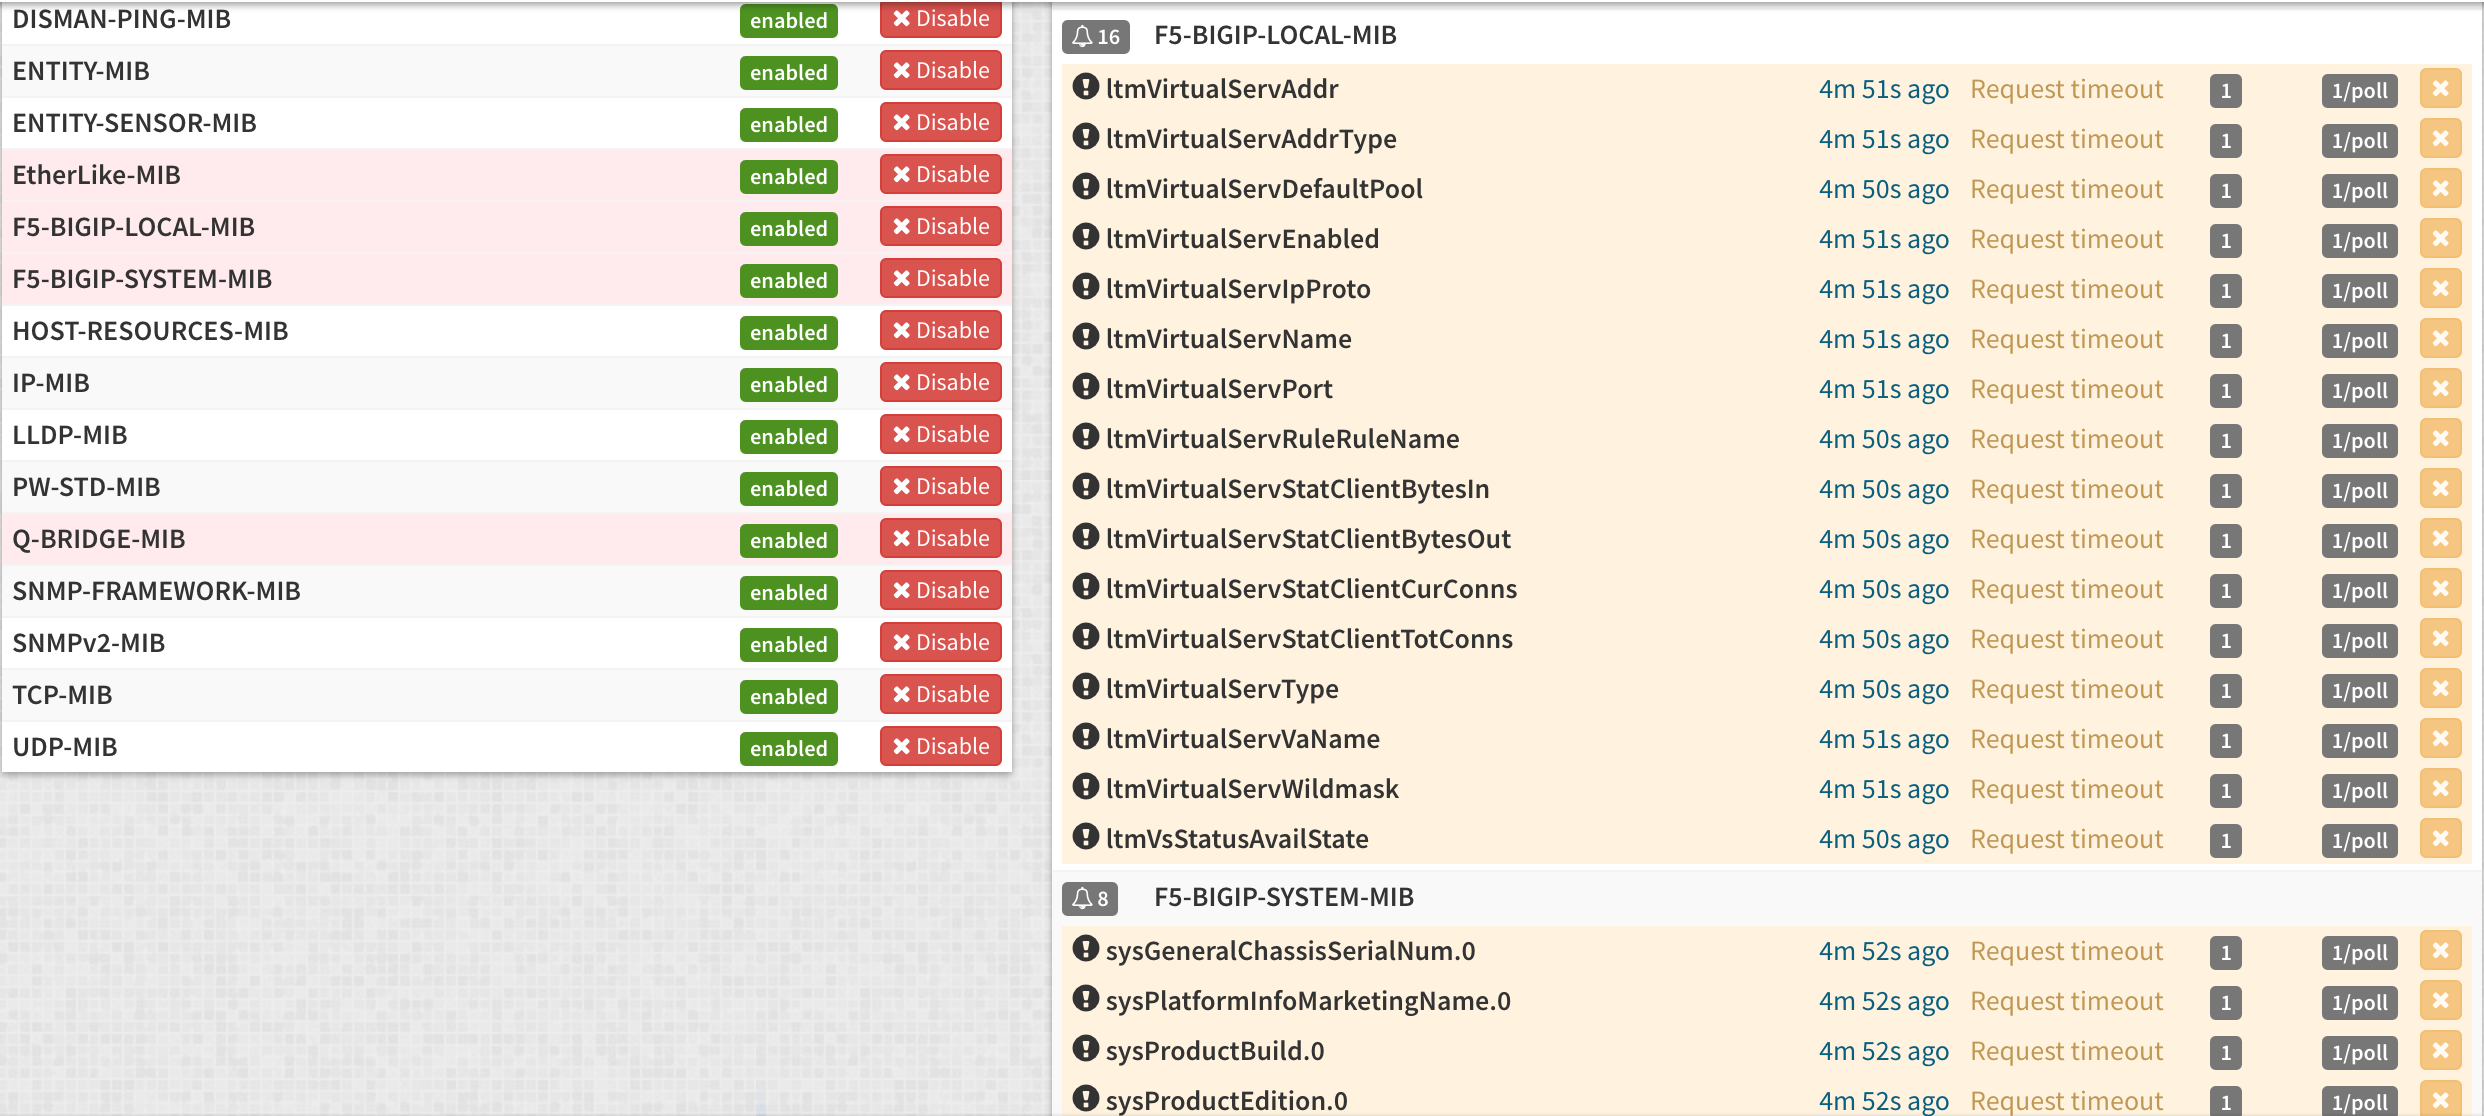Disable the ENTITY-SENSOR-MIB module
2484x1116 pixels.
pyautogui.click(x=941, y=123)
